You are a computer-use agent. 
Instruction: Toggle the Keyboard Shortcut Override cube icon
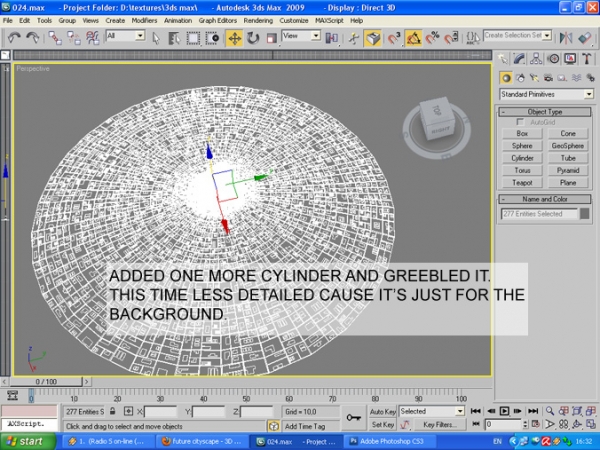click(x=373, y=38)
